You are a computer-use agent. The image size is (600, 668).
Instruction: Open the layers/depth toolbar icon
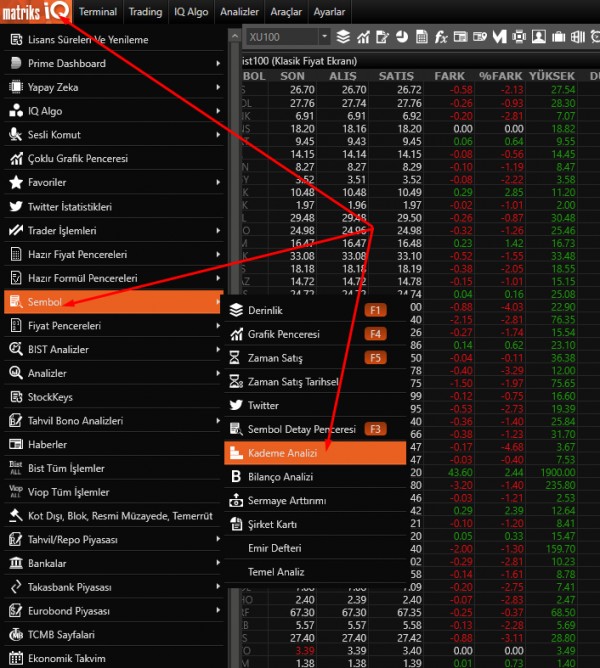coord(343,37)
